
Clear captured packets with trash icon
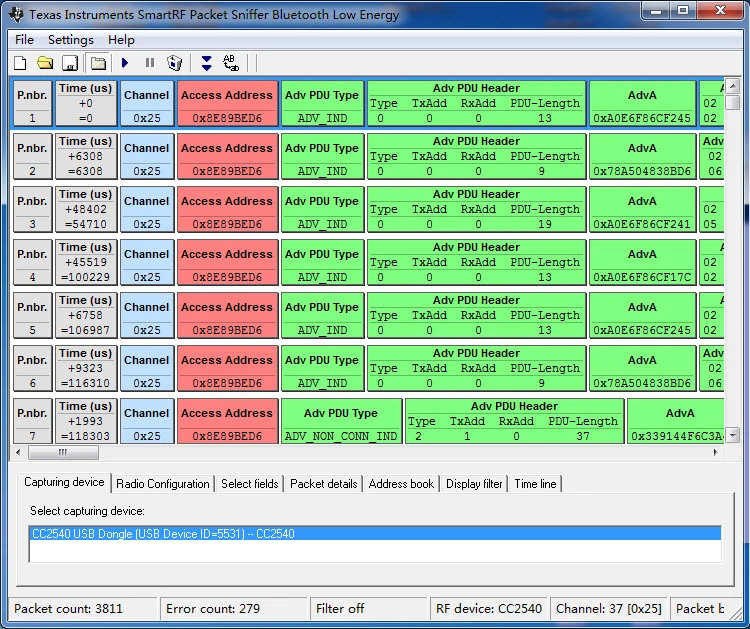pos(175,63)
